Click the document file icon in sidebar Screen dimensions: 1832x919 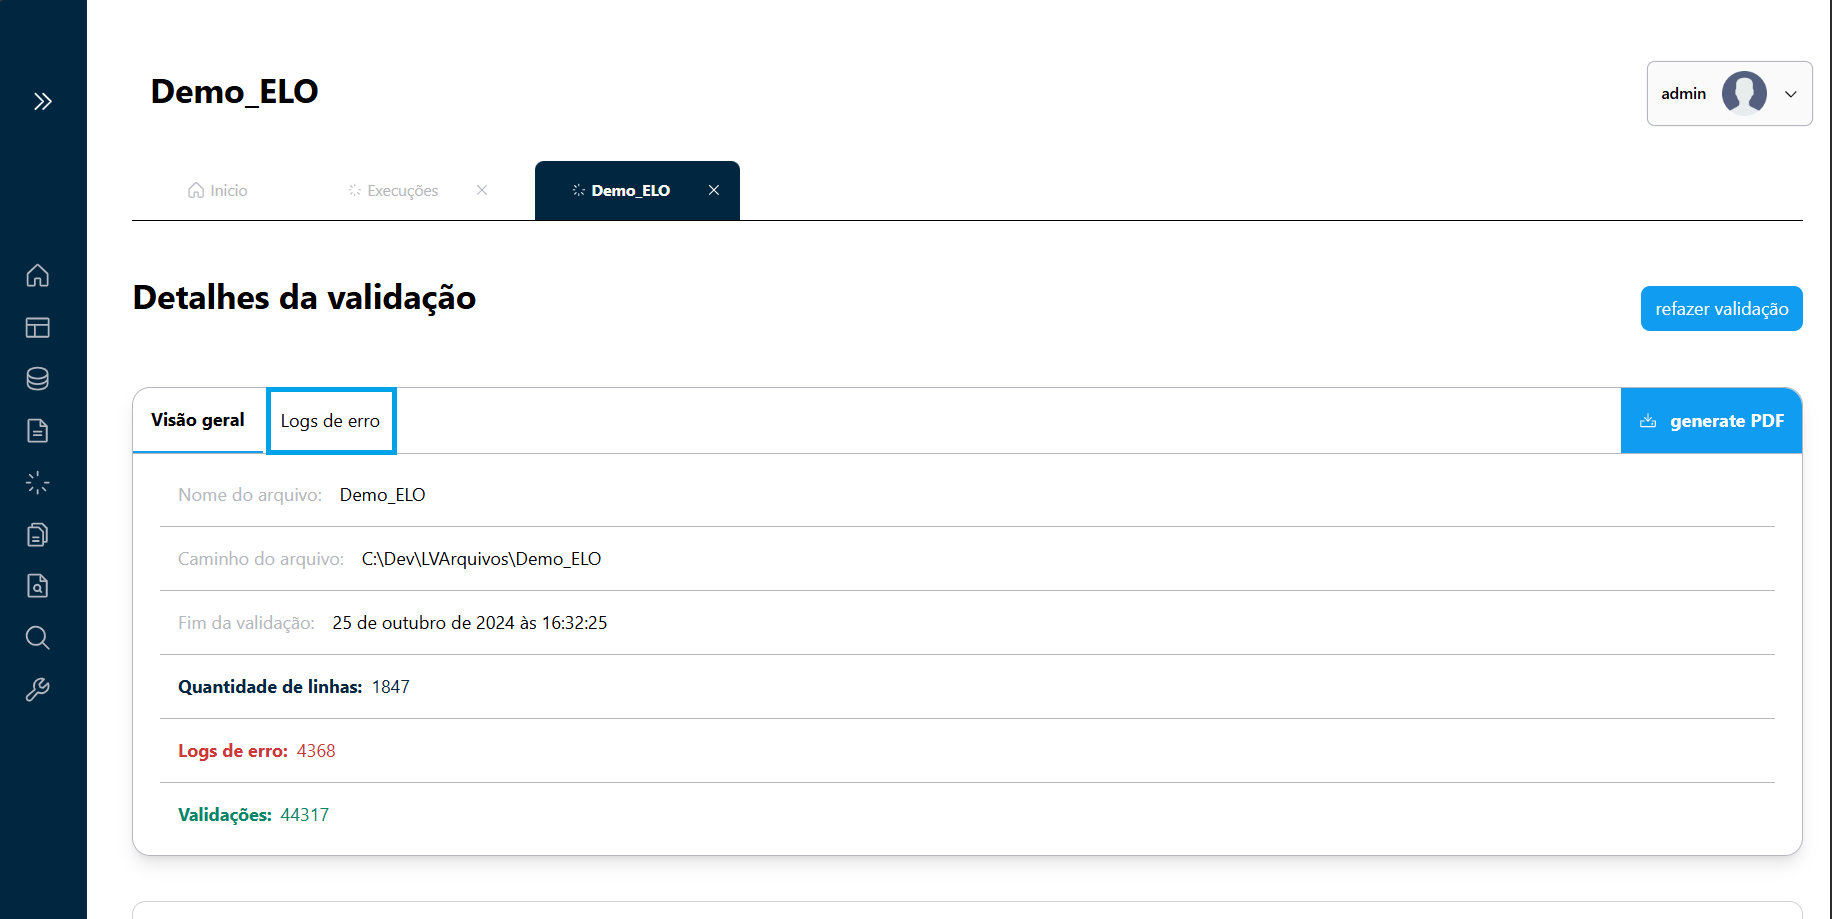click(38, 431)
